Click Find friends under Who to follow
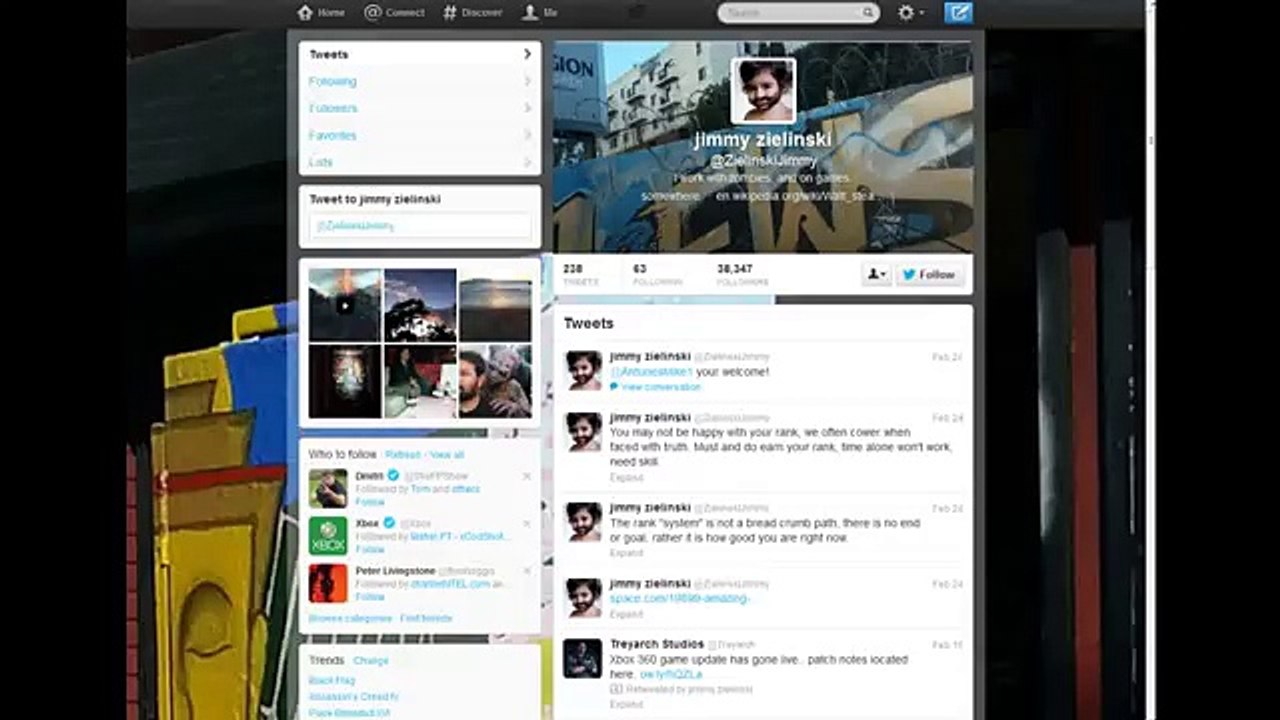The width and height of the screenshot is (1280, 720). [x=427, y=619]
